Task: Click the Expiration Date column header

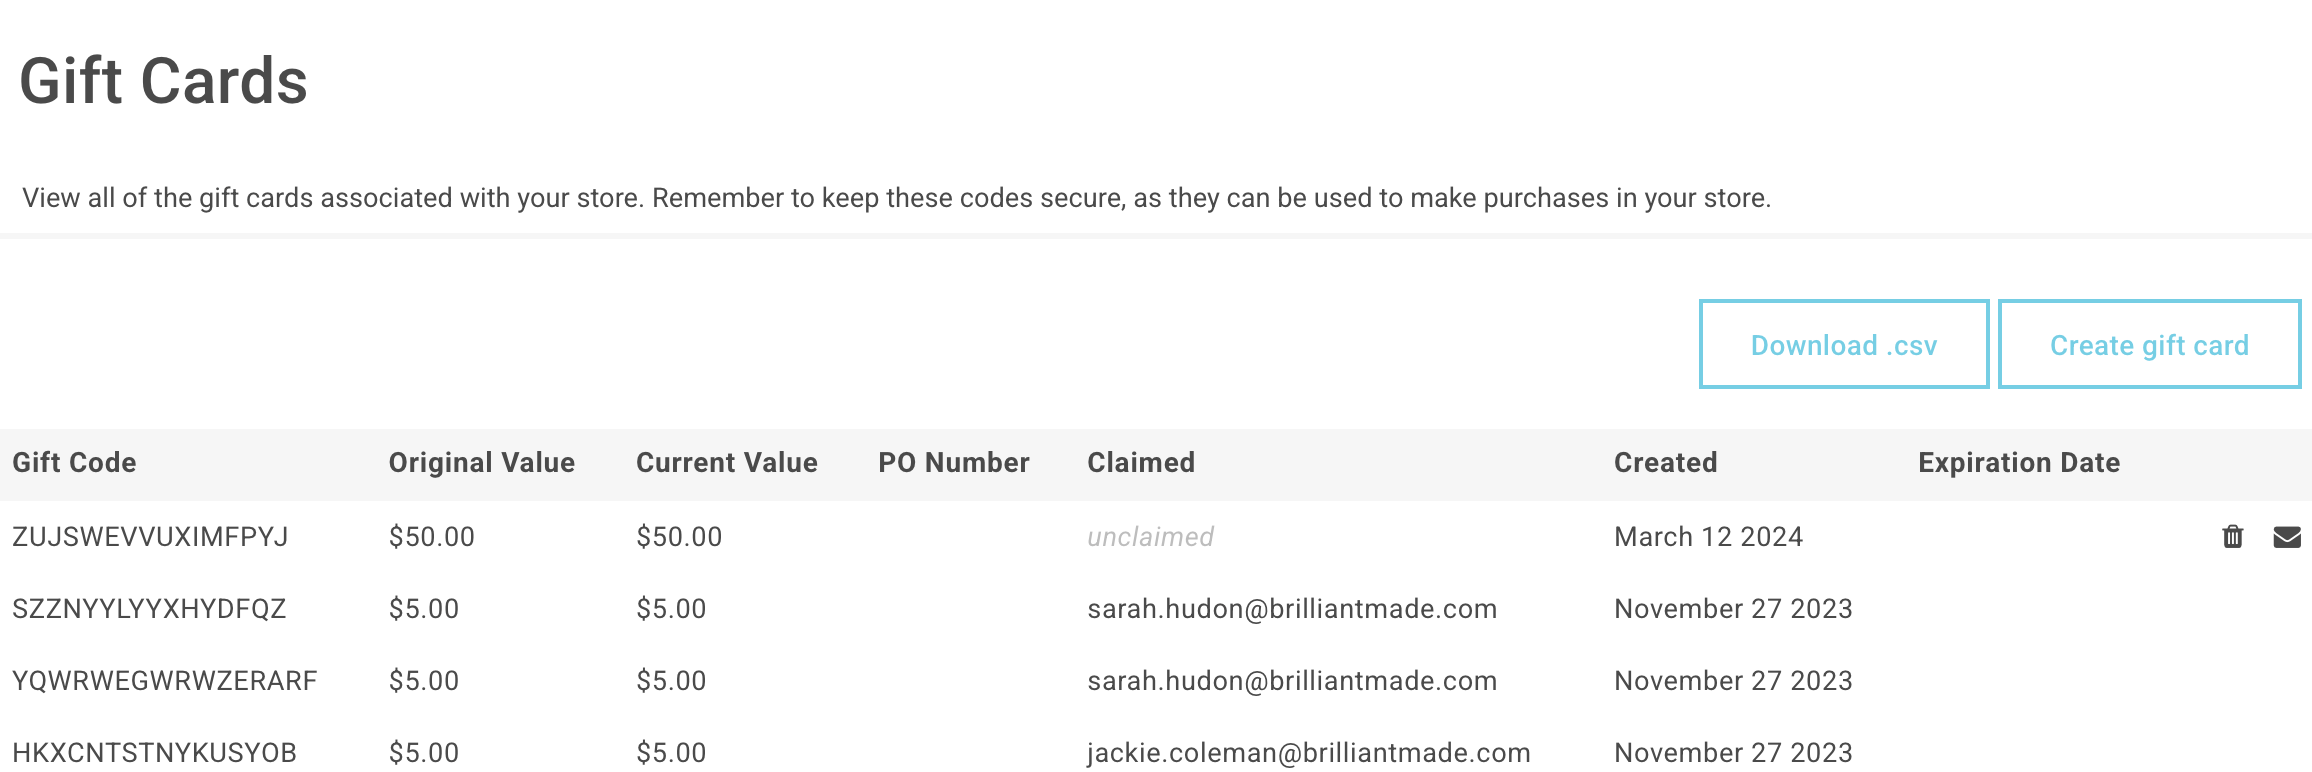Action: point(2018,462)
